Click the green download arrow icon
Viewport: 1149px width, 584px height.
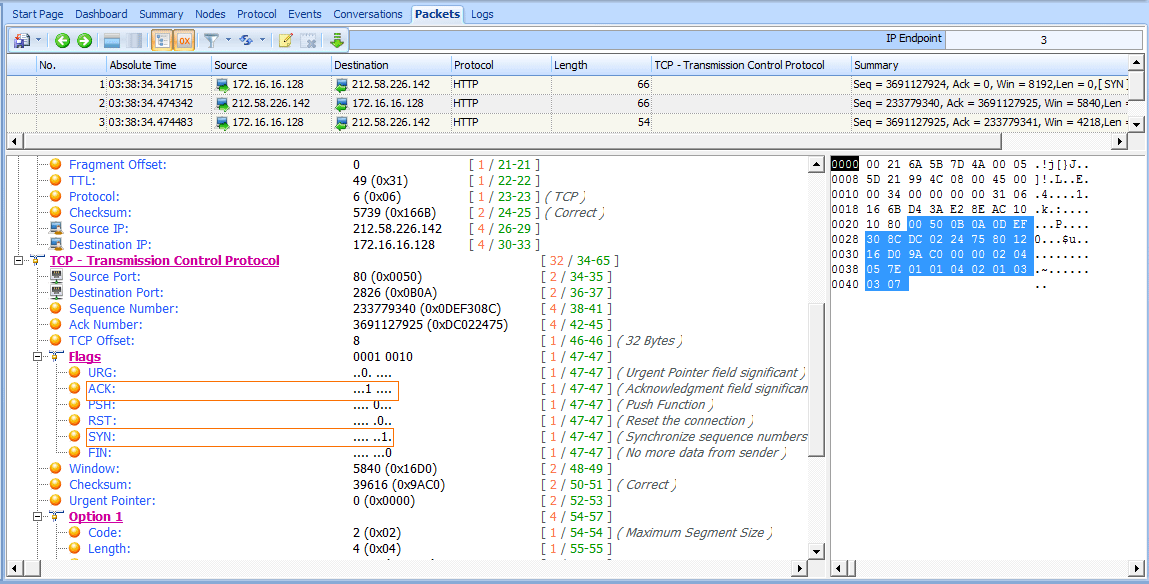click(x=337, y=41)
